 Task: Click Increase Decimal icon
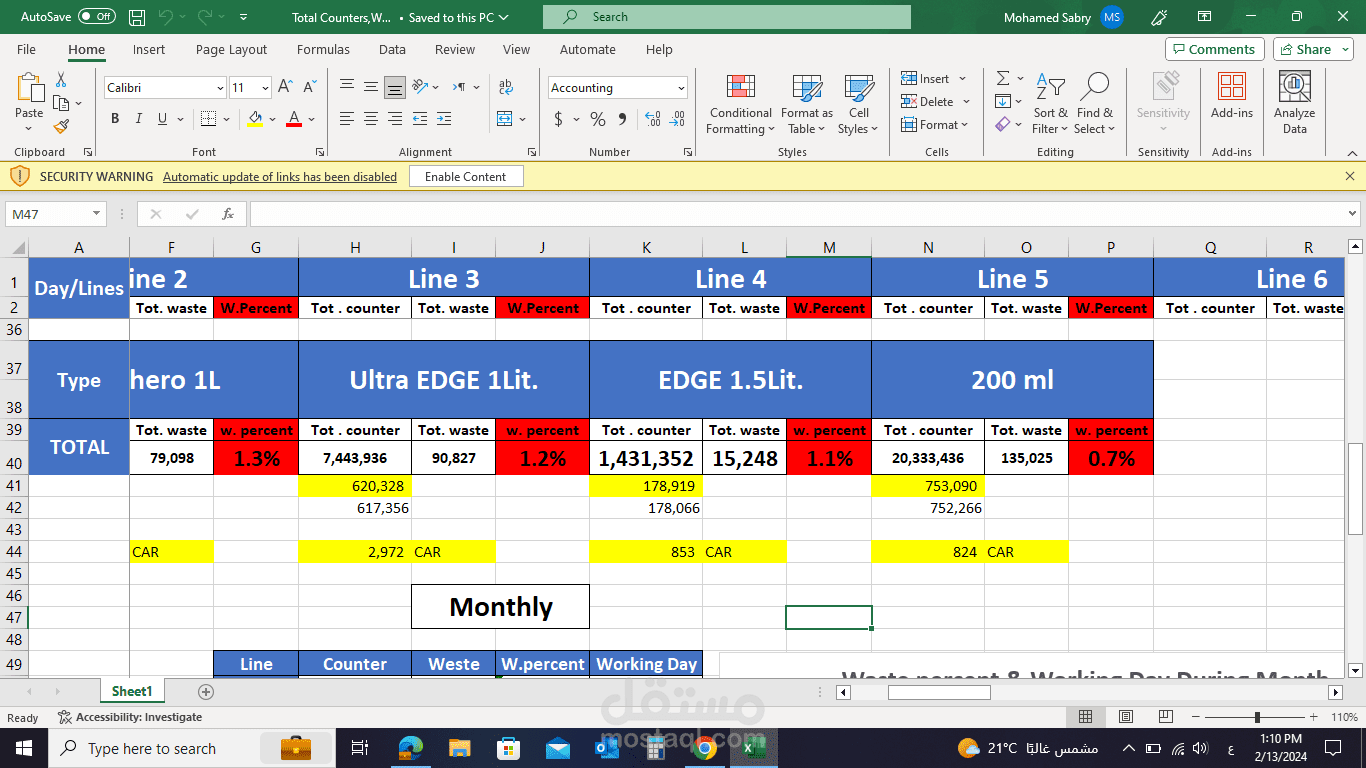point(653,120)
